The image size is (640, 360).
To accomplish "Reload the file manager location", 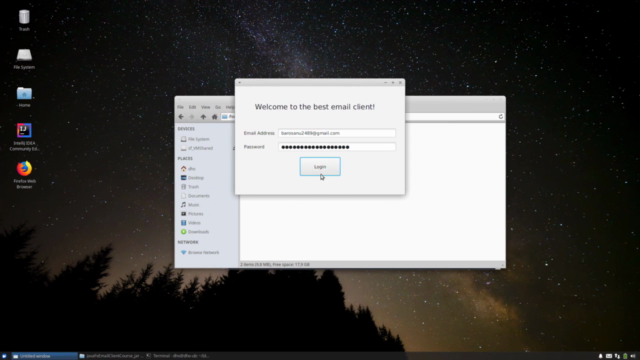I will pos(501,117).
